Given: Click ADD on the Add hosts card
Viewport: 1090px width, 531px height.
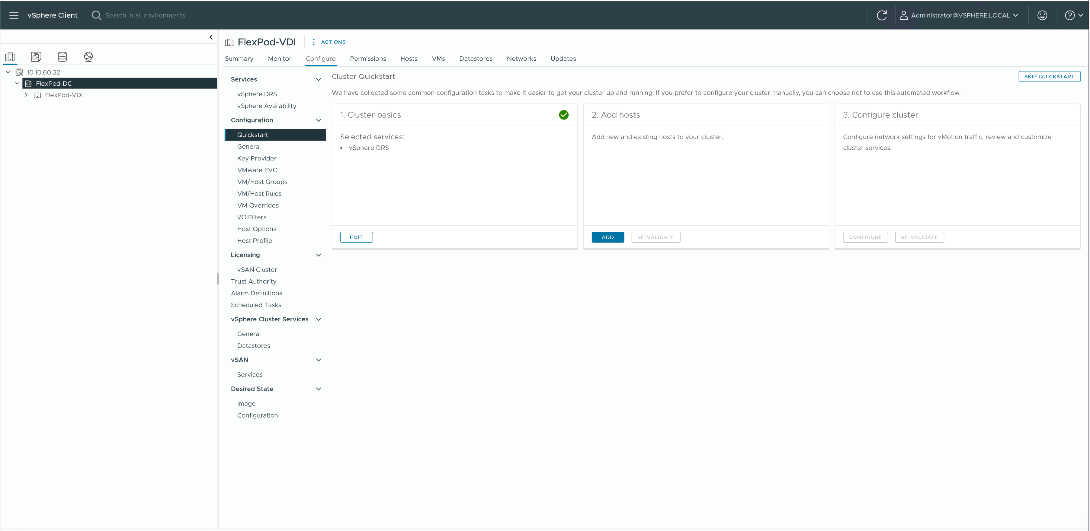Looking at the screenshot, I should point(608,237).
